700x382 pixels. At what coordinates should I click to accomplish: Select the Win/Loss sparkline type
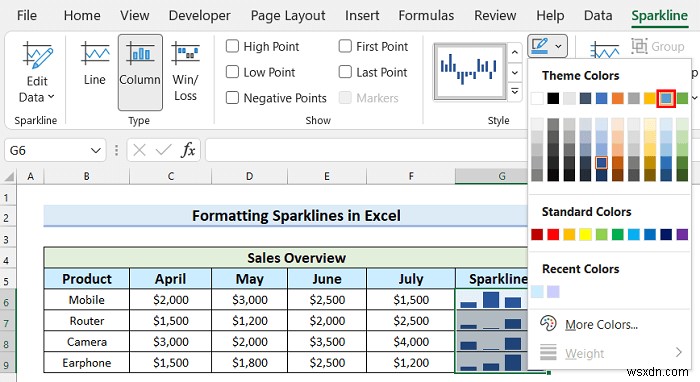[x=185, y=71]
